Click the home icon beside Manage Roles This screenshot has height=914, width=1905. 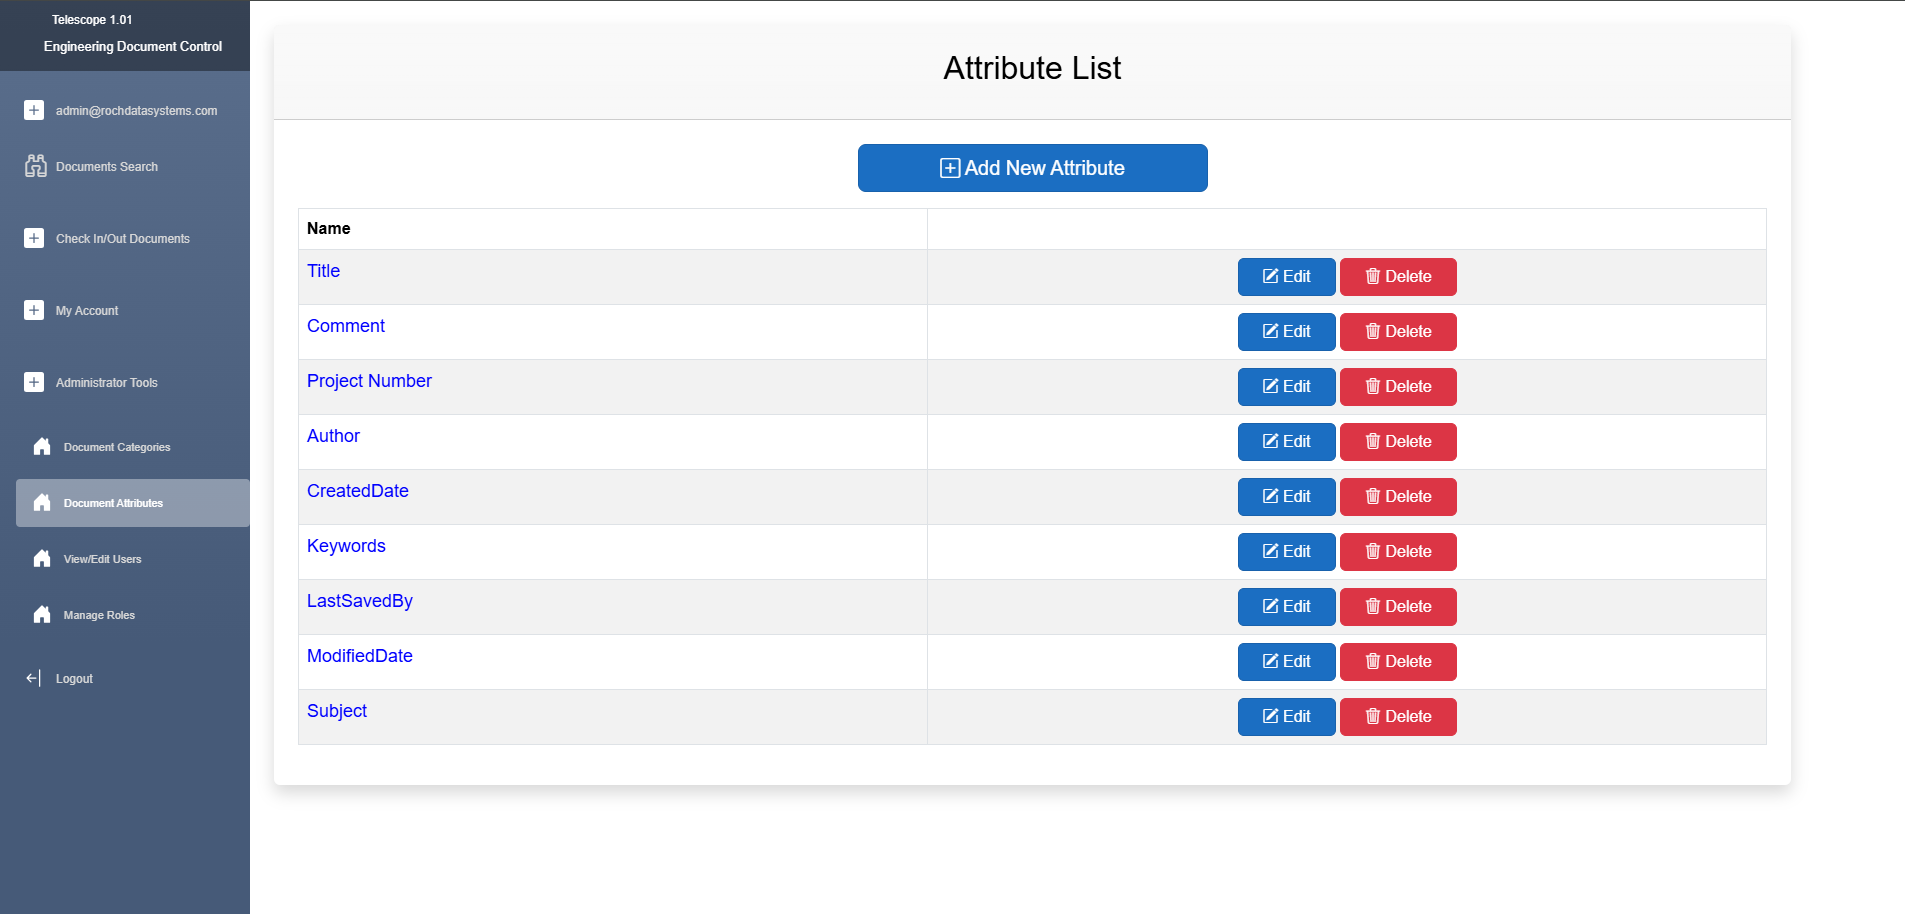point(42,615)
